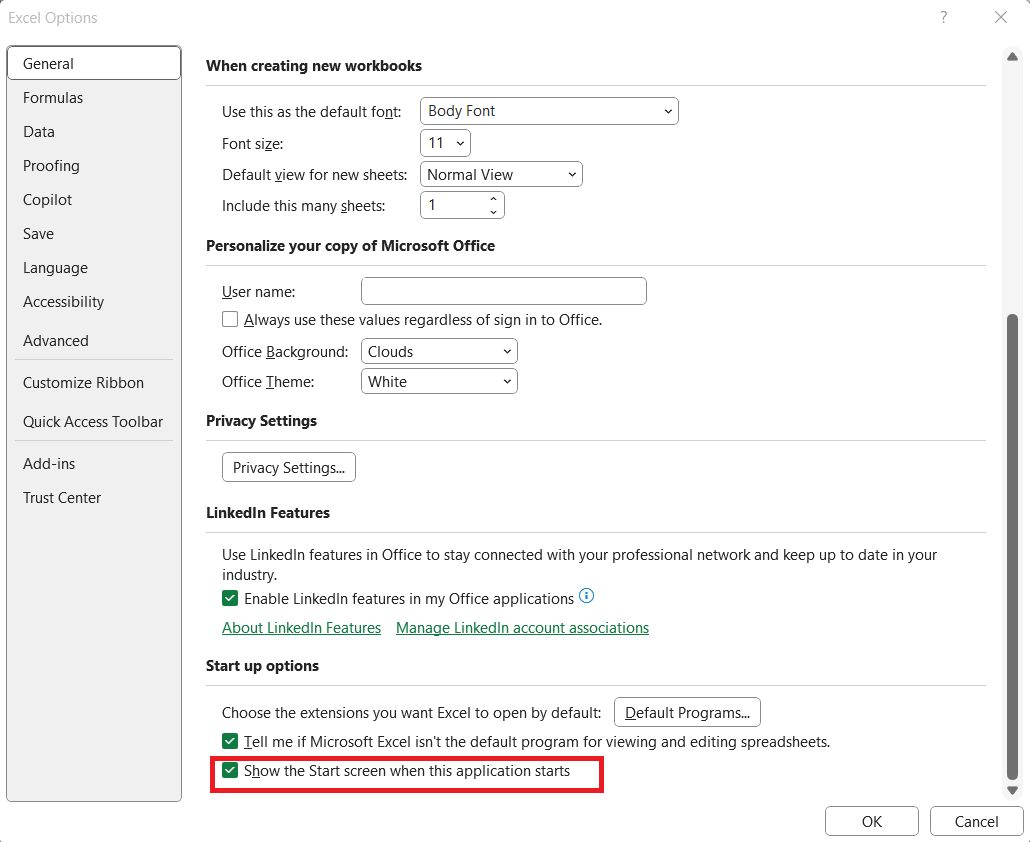
Task: Uncheck Show the Start screen option
Action: coord(230,770)
